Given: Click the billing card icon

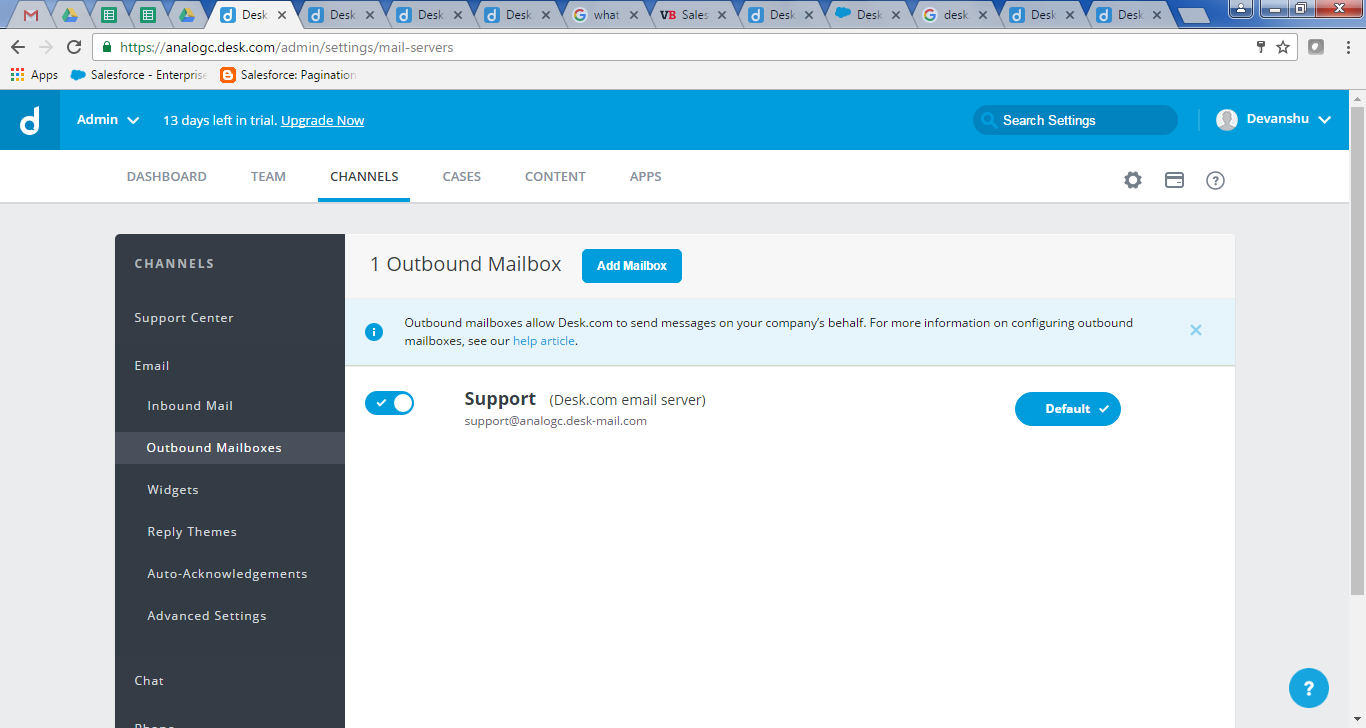Looking at the screenshot, I should pyautogui.click(x=1174, y=180).
